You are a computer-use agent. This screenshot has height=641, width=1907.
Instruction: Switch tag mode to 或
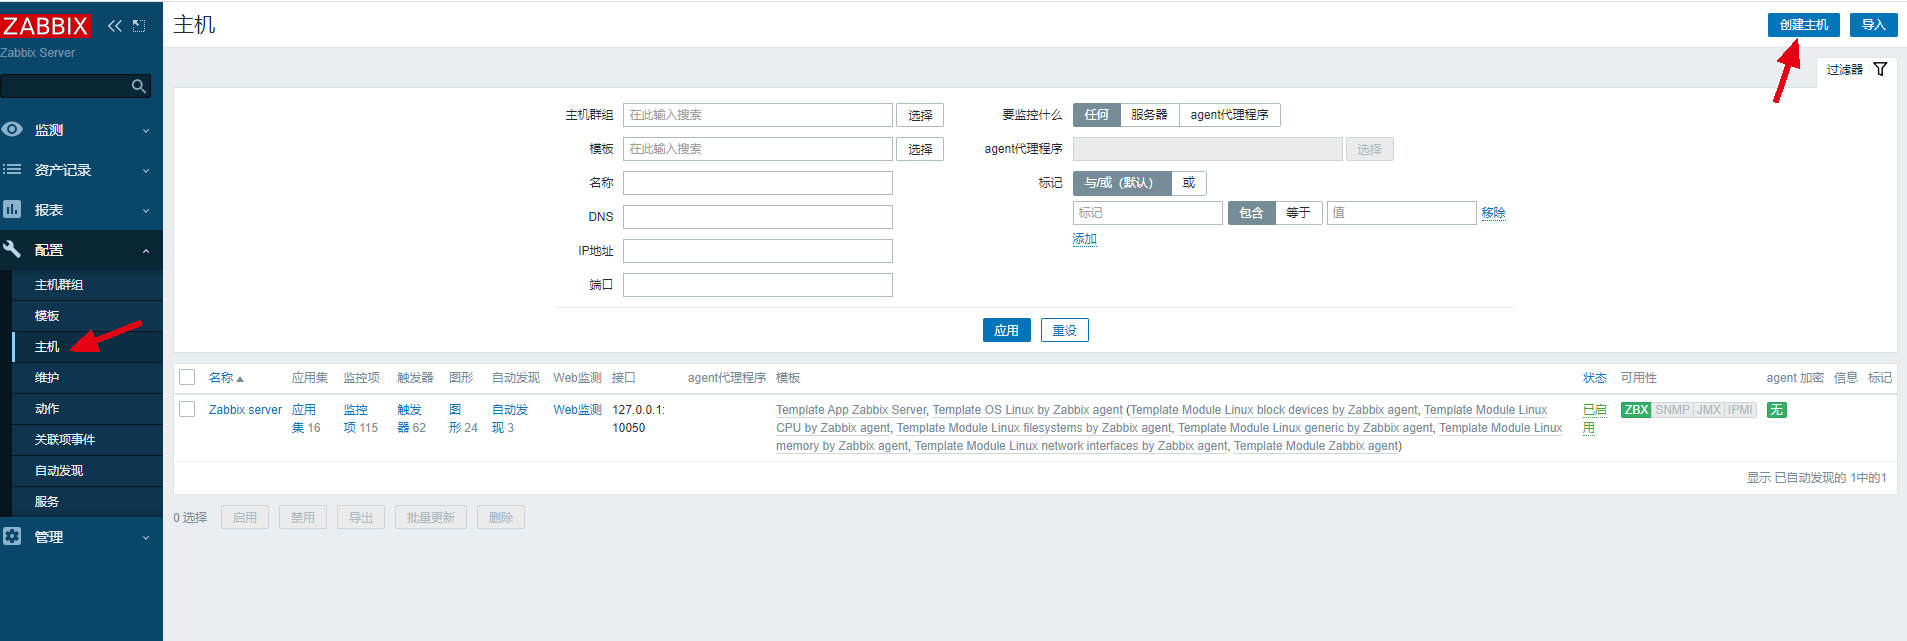point(1188,183)
